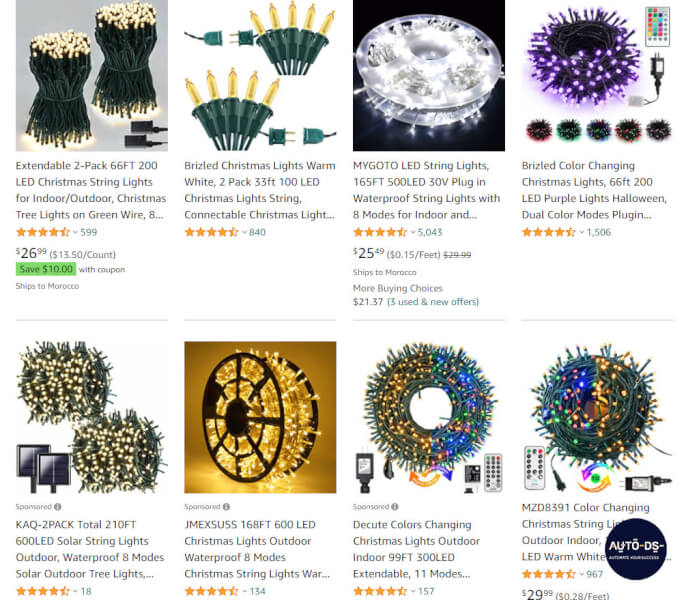Click the Sponsored info icon under Decute lights
Image resolution: width=686 pixels, height=600 pixels.
[395, 507]
